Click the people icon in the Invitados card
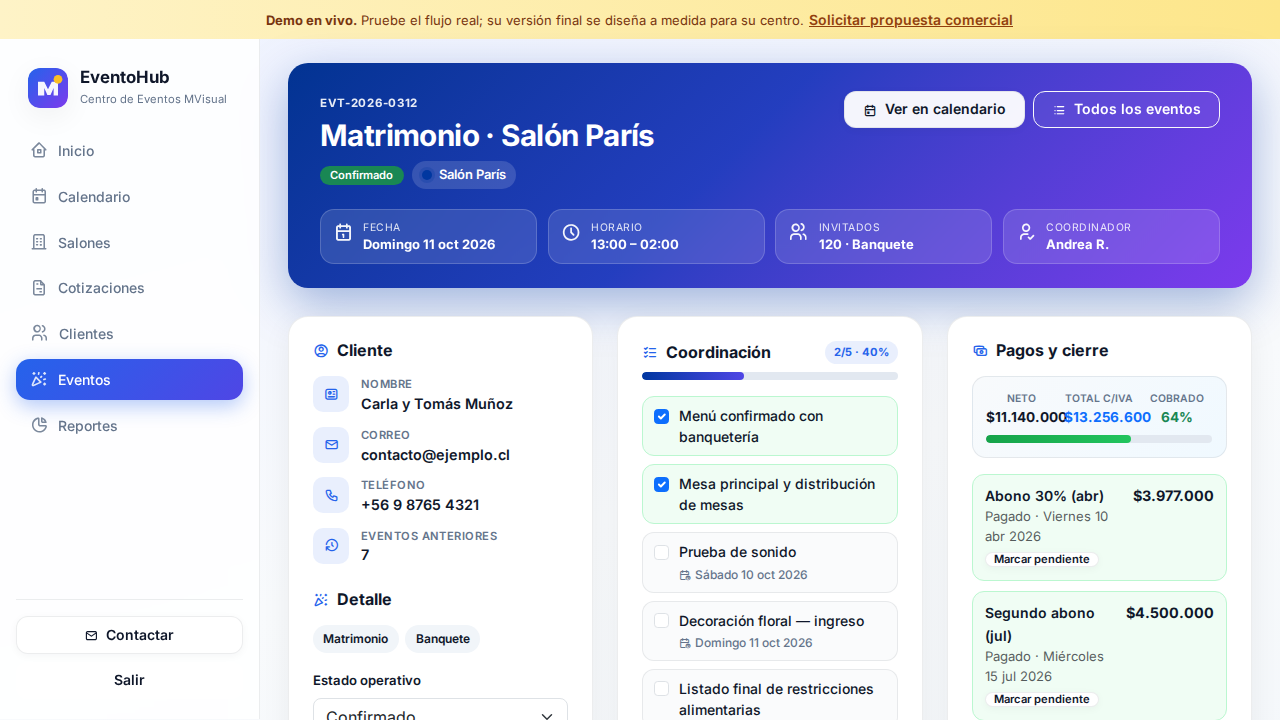Viewport: 1280px width, 720px height. (798, 233)
